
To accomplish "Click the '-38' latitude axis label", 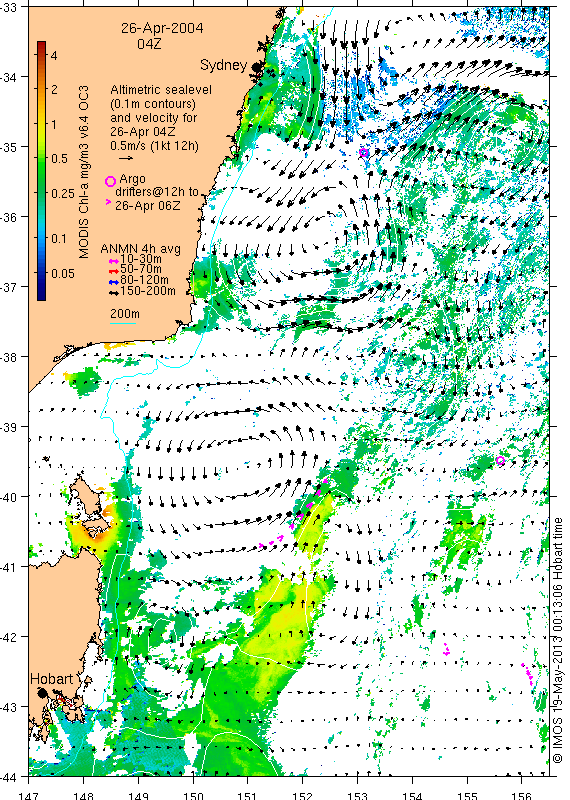I will click(x=9, y=356).
